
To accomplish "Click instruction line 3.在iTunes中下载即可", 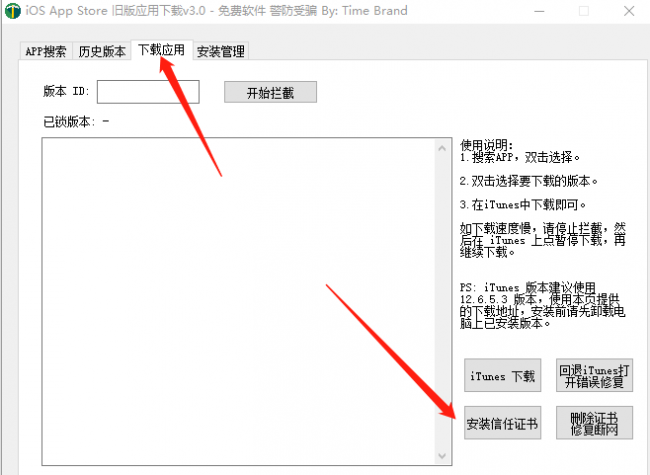I will (x=523, y=204).
